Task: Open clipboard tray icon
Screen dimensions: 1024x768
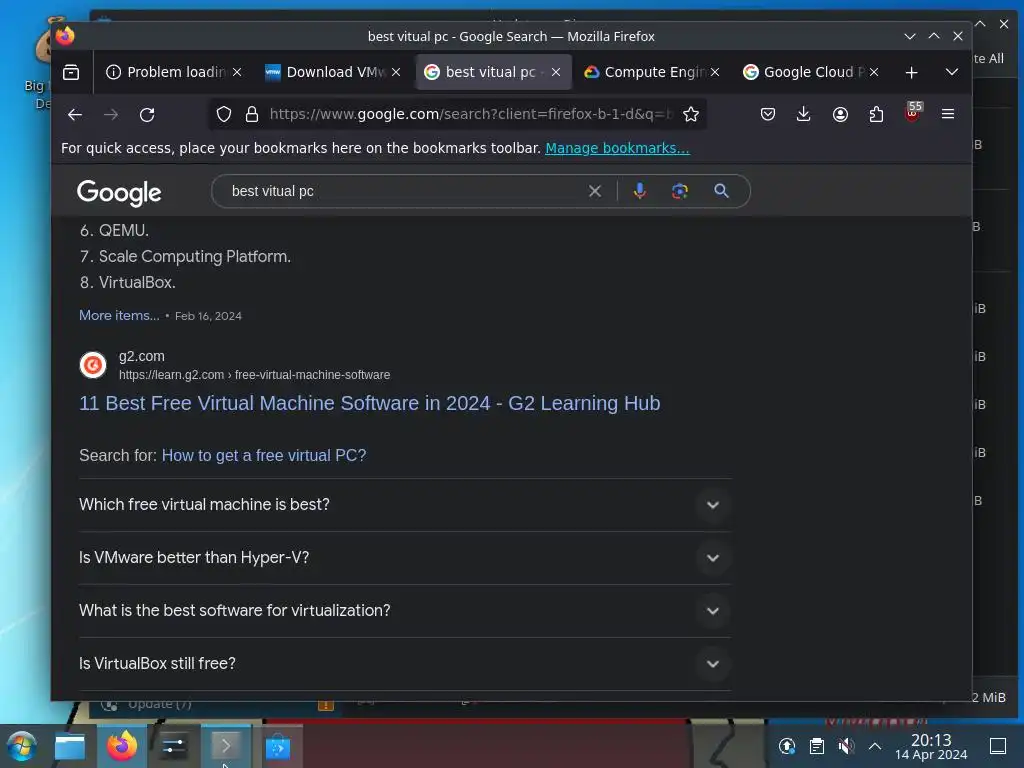Action: [816, 746]
